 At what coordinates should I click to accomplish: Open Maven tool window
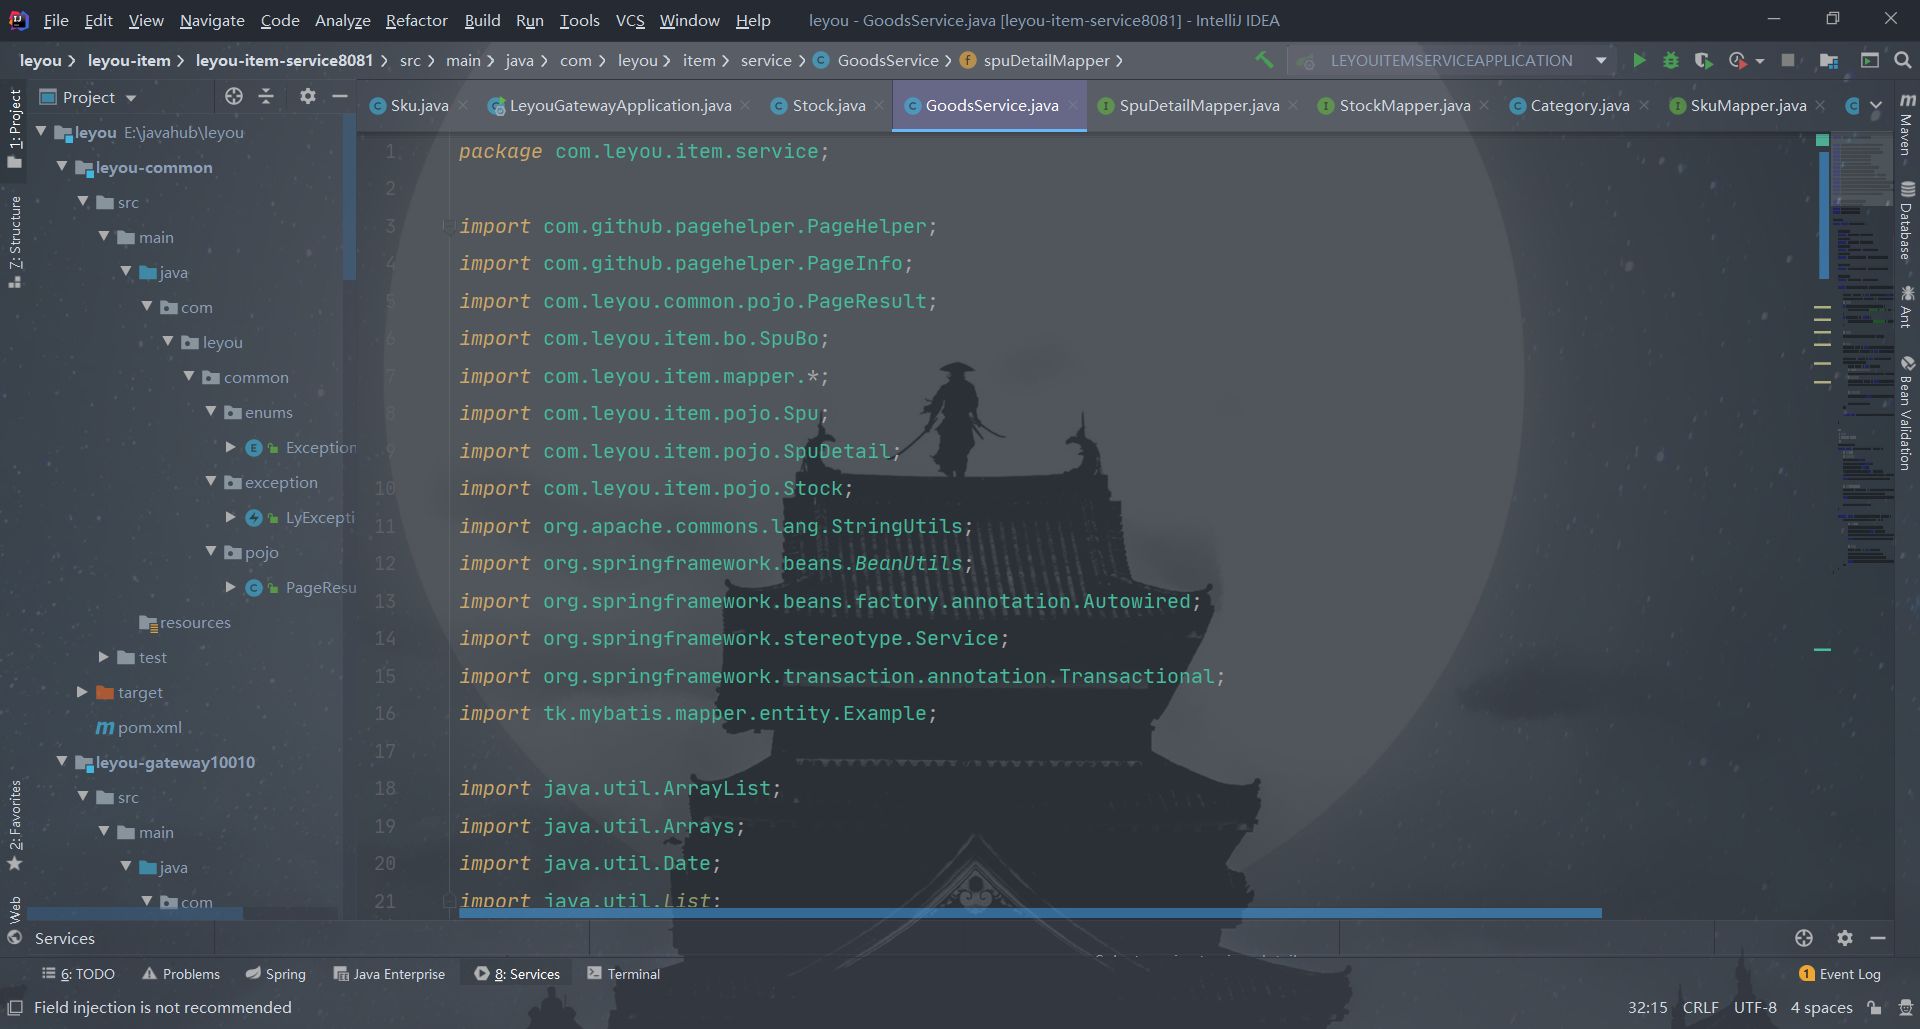pyautogui.click(x=1907, y=126)
